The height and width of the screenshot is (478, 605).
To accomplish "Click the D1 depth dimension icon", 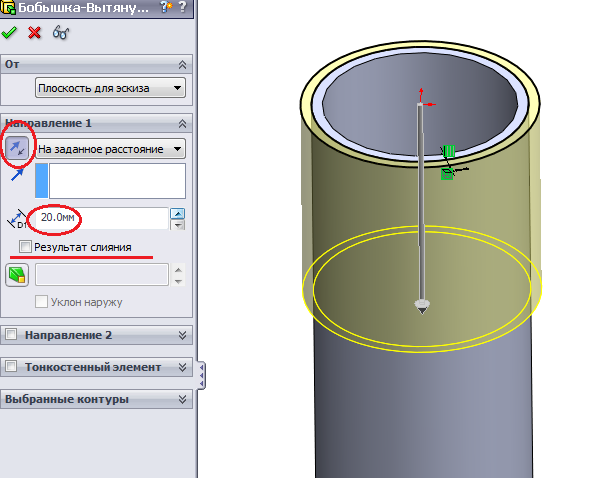I will point(17,220).
